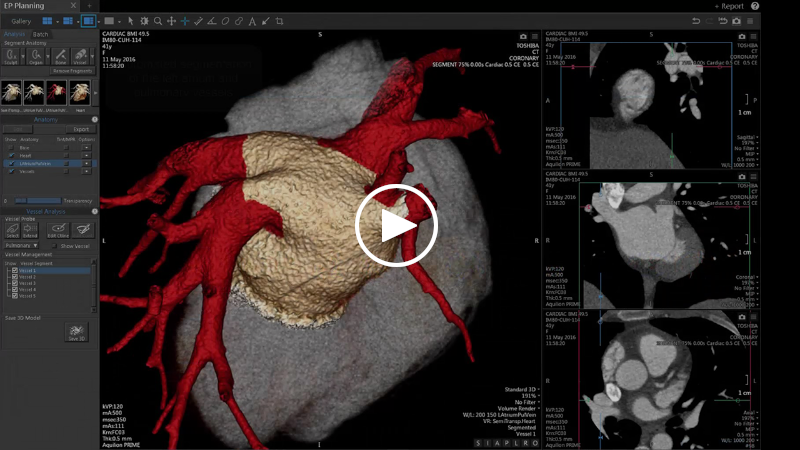This screenshot has width=800, height=450.
Task: Click the reset view icon
Action: click(723, 21)
